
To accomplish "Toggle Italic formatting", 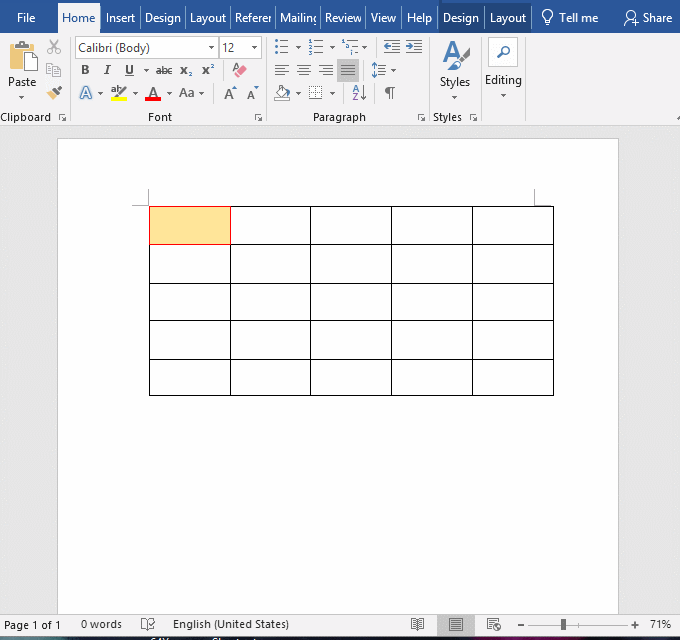I will coord(107,70).
